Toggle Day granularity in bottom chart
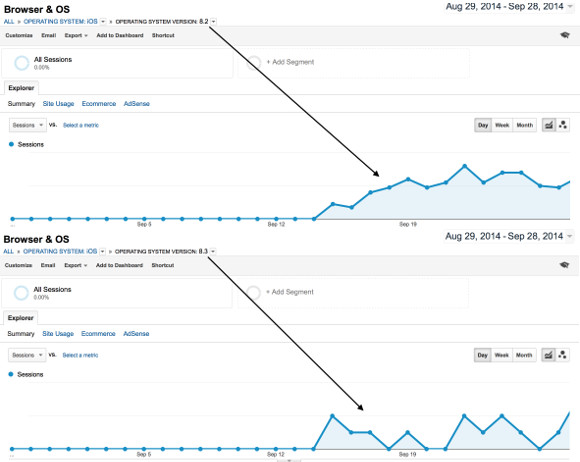 point(482,355)
